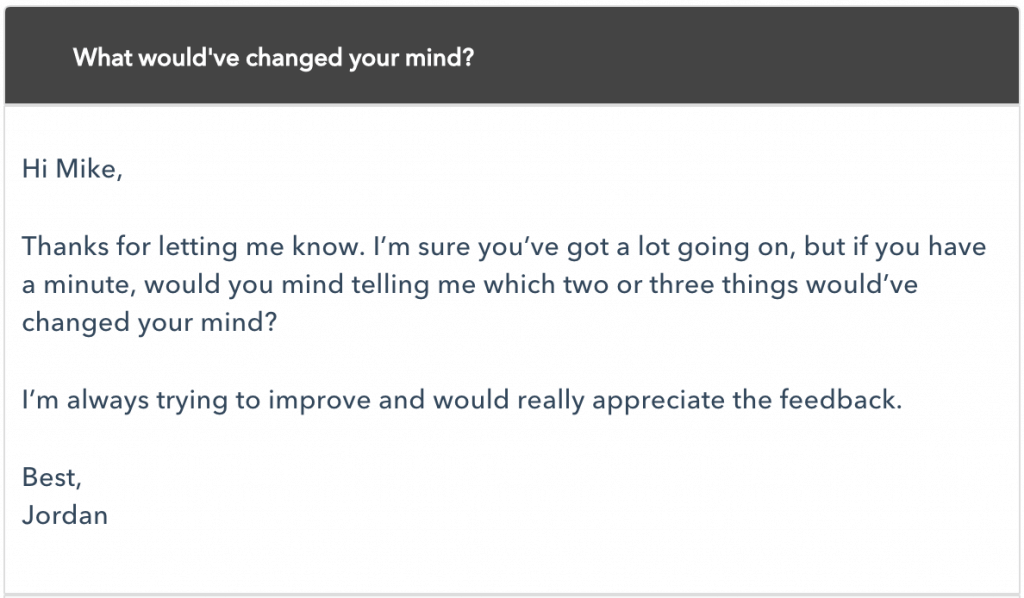Screen dimensions: 1024x598
Task: Click the subject line "What would've changed your mind?"
Action: coord(273,57)
